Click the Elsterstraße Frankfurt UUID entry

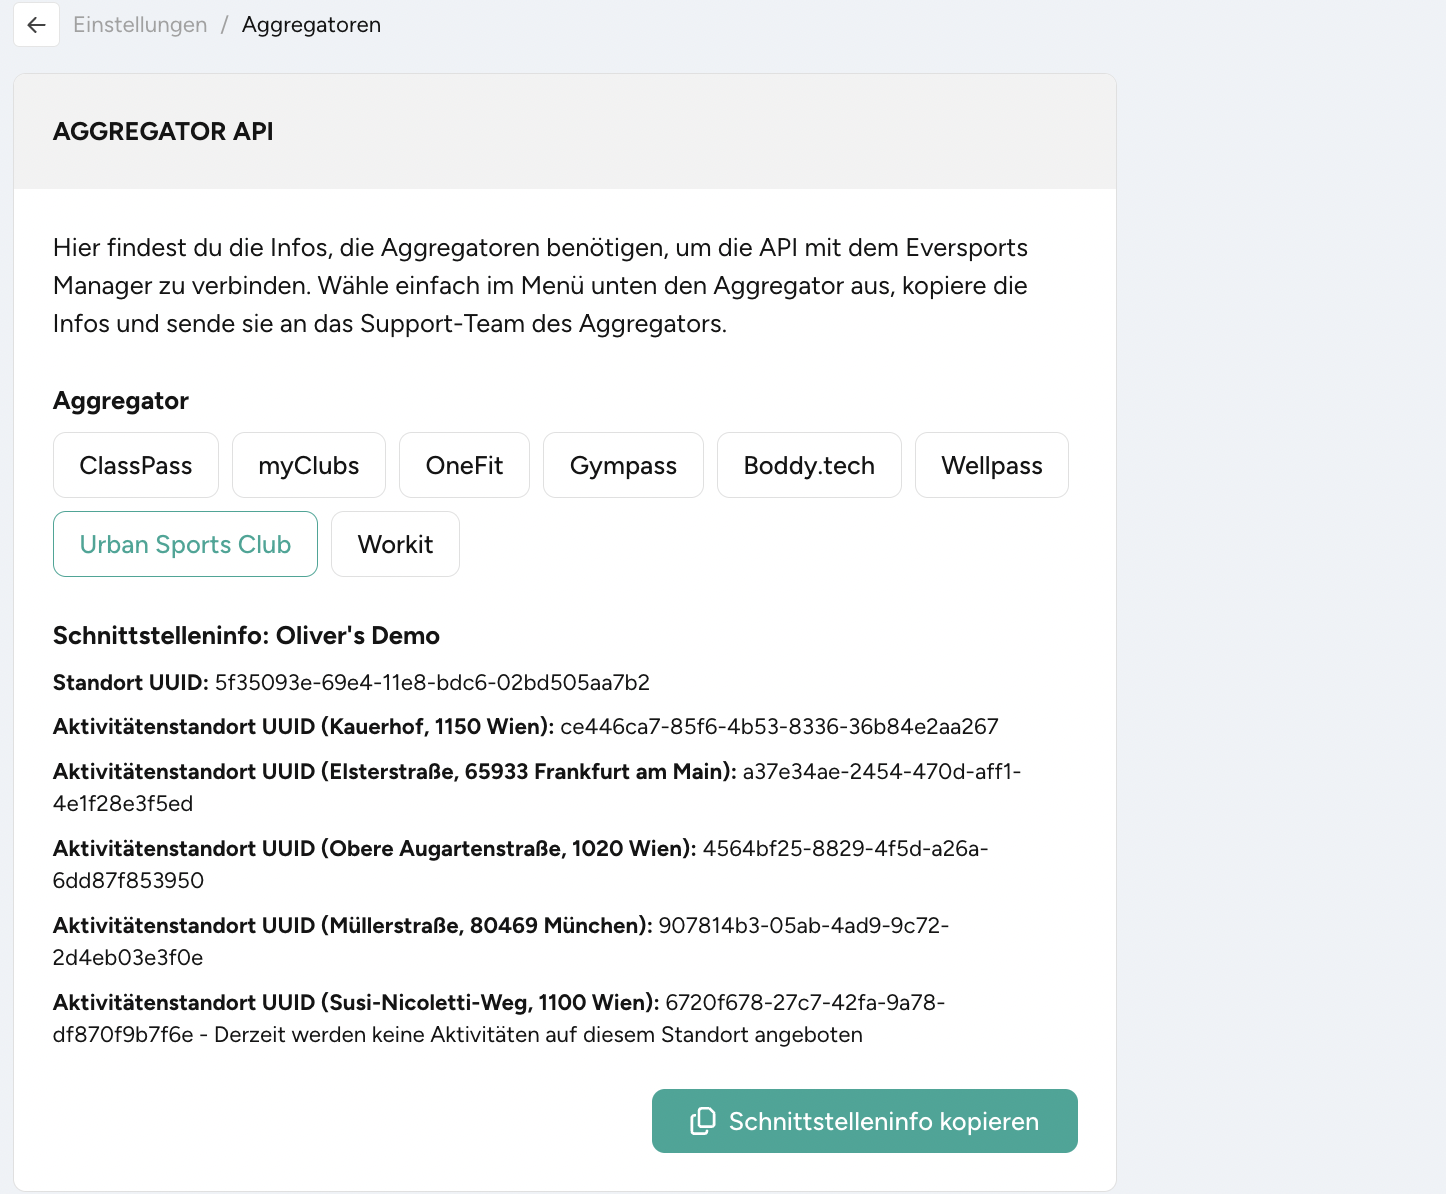pos(537,787)
